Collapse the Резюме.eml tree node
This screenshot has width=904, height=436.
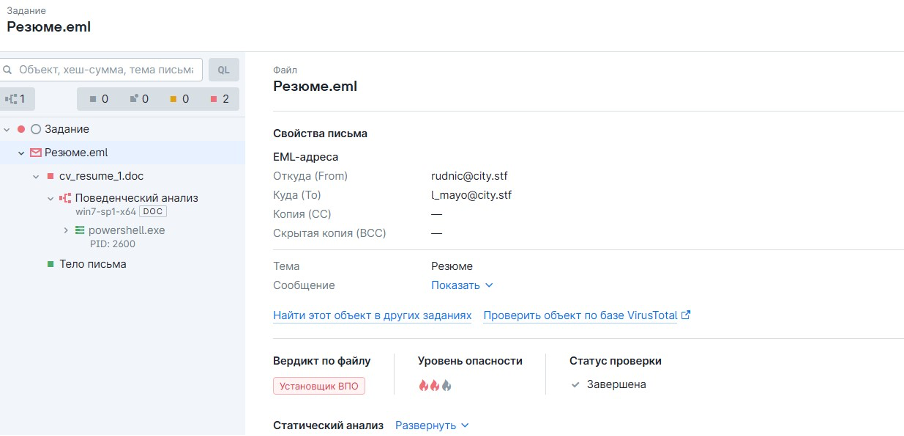21,153
